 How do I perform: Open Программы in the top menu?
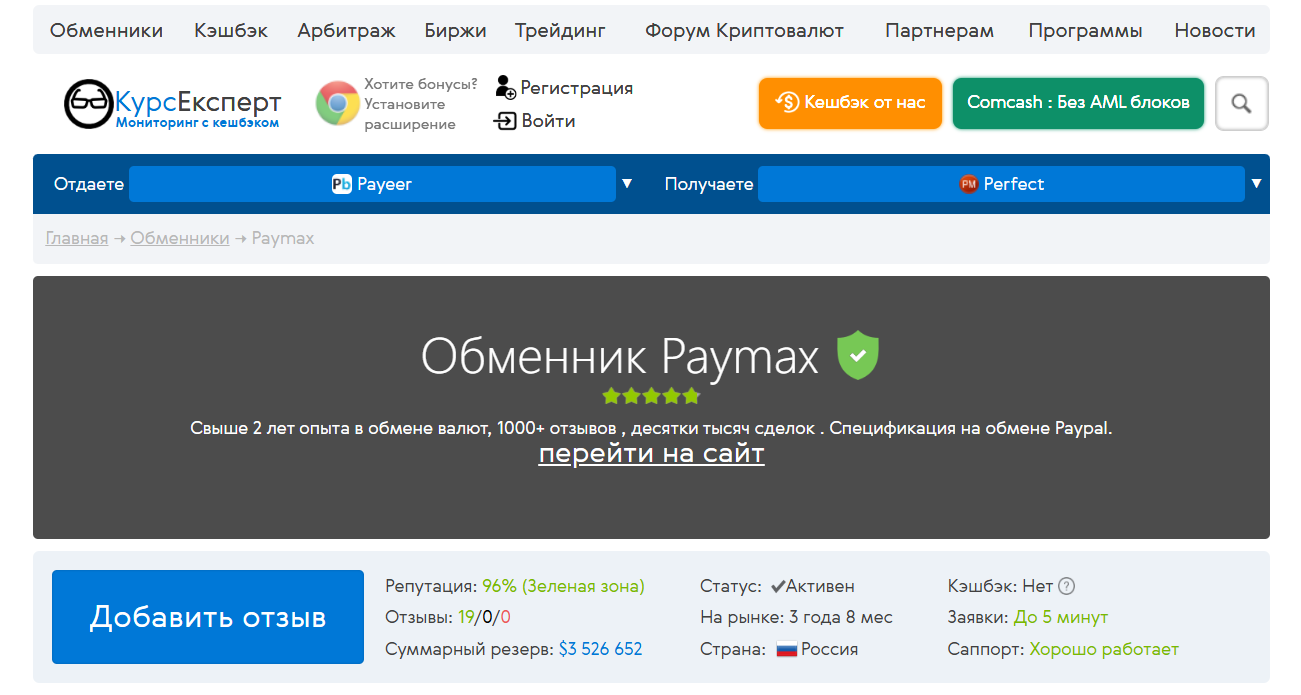coord(1085,30)
